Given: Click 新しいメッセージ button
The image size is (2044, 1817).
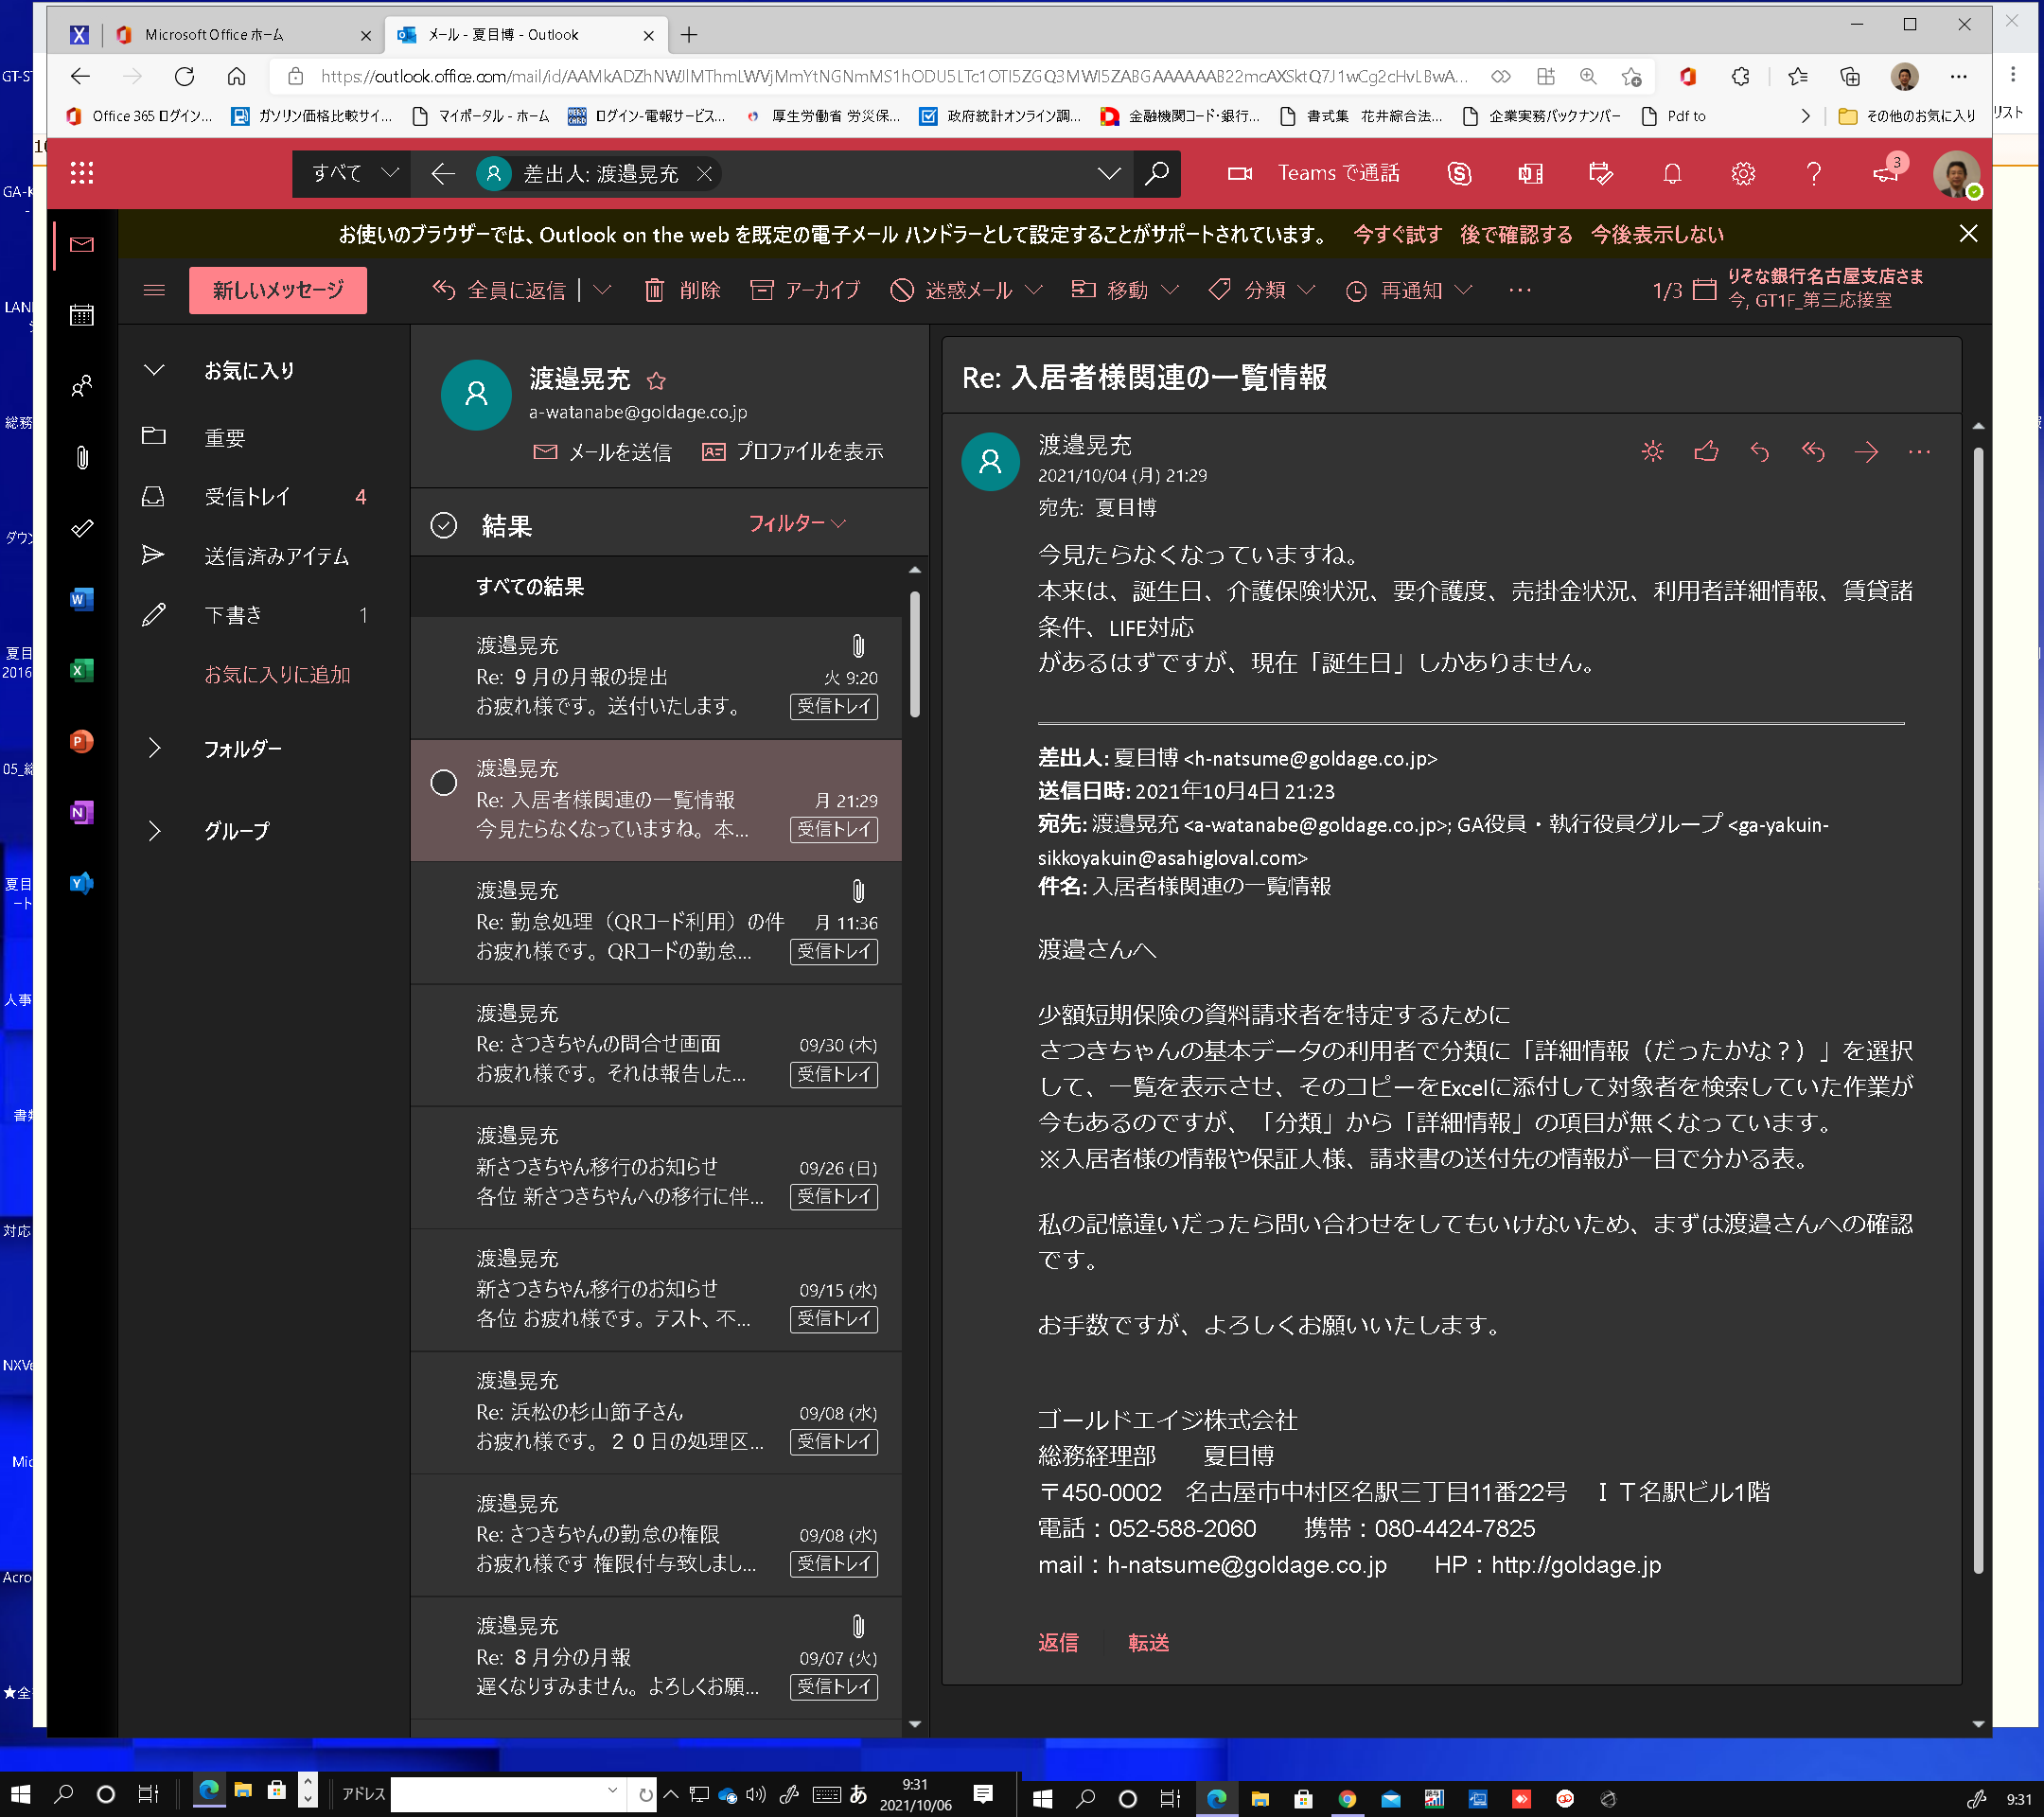Looking at the screenshot, I should click(x=278, y=290).
